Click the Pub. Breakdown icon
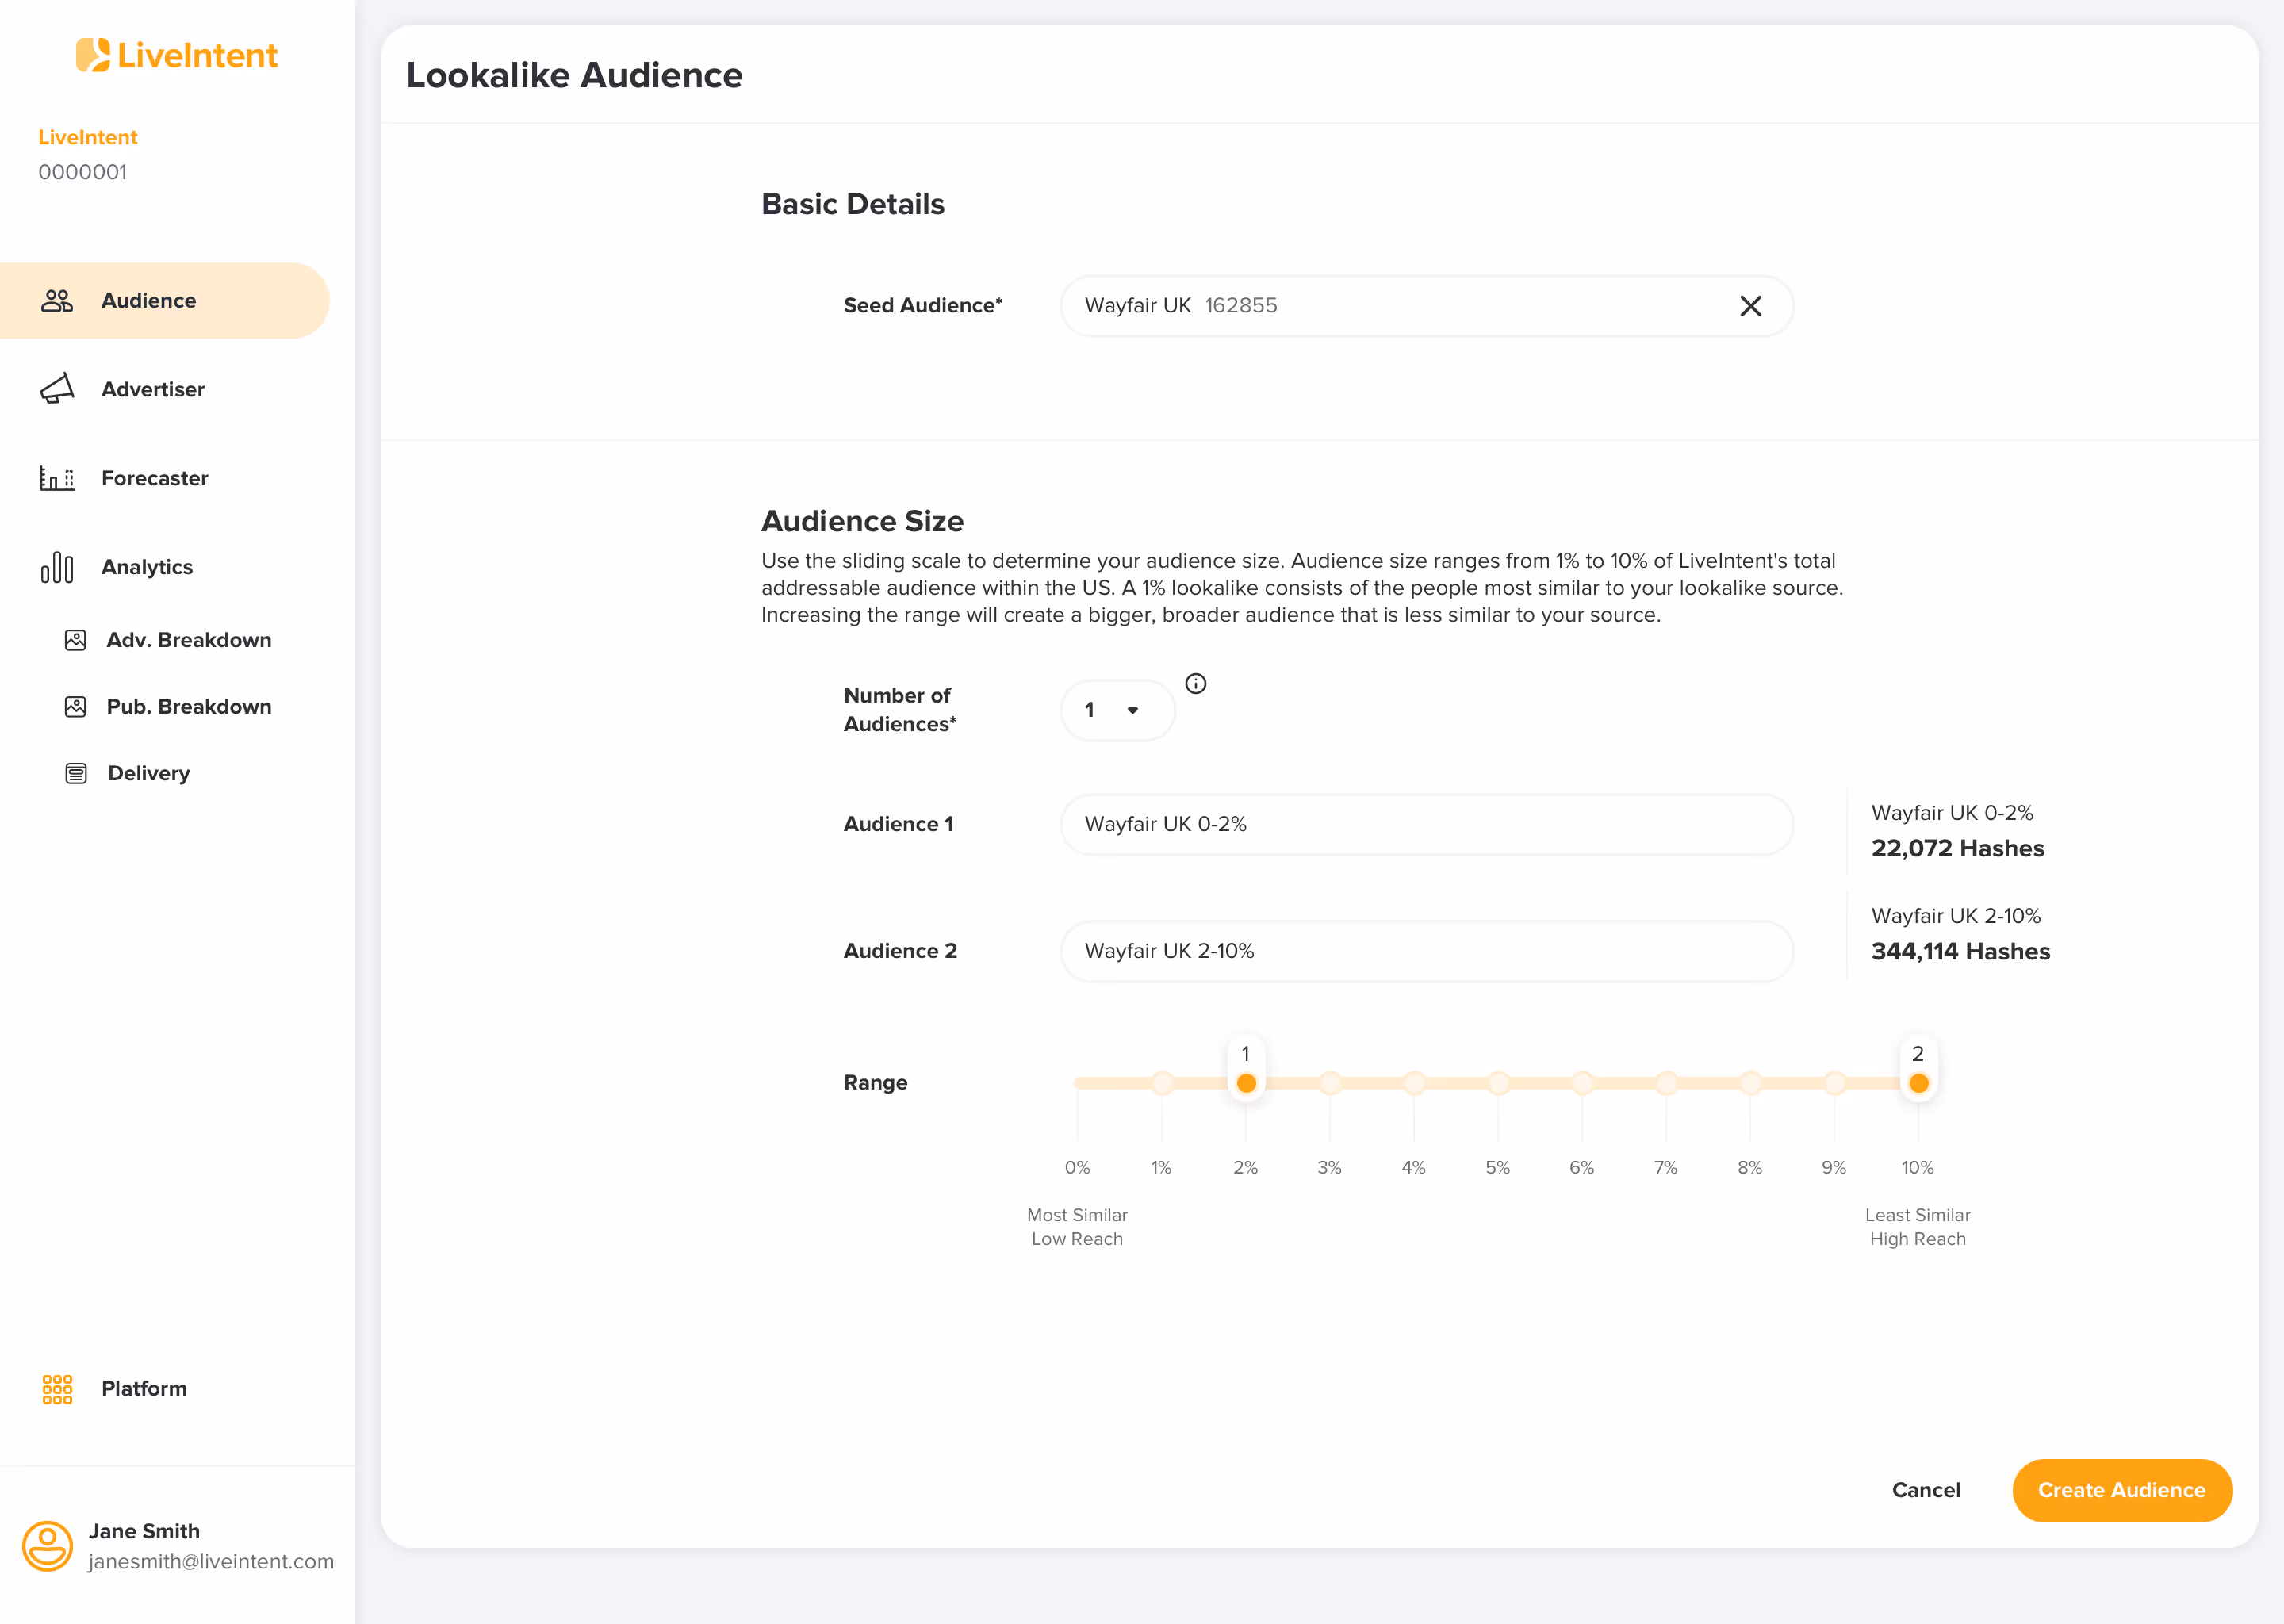 (75, 707)
